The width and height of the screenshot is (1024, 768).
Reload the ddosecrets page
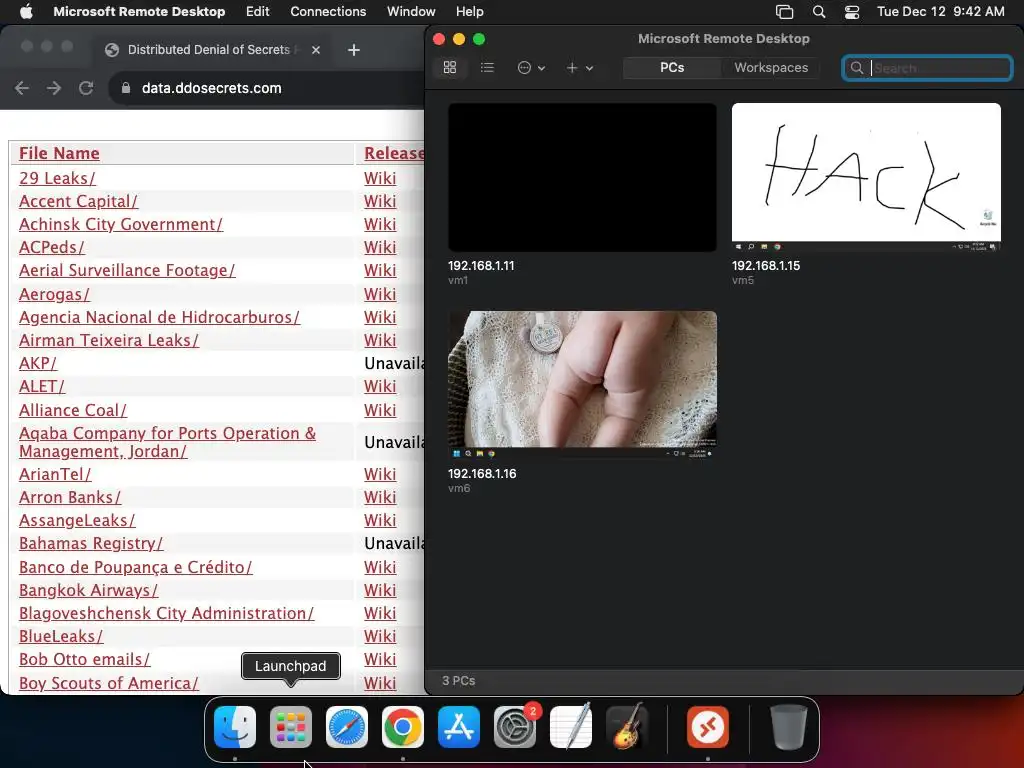point(86,88)
